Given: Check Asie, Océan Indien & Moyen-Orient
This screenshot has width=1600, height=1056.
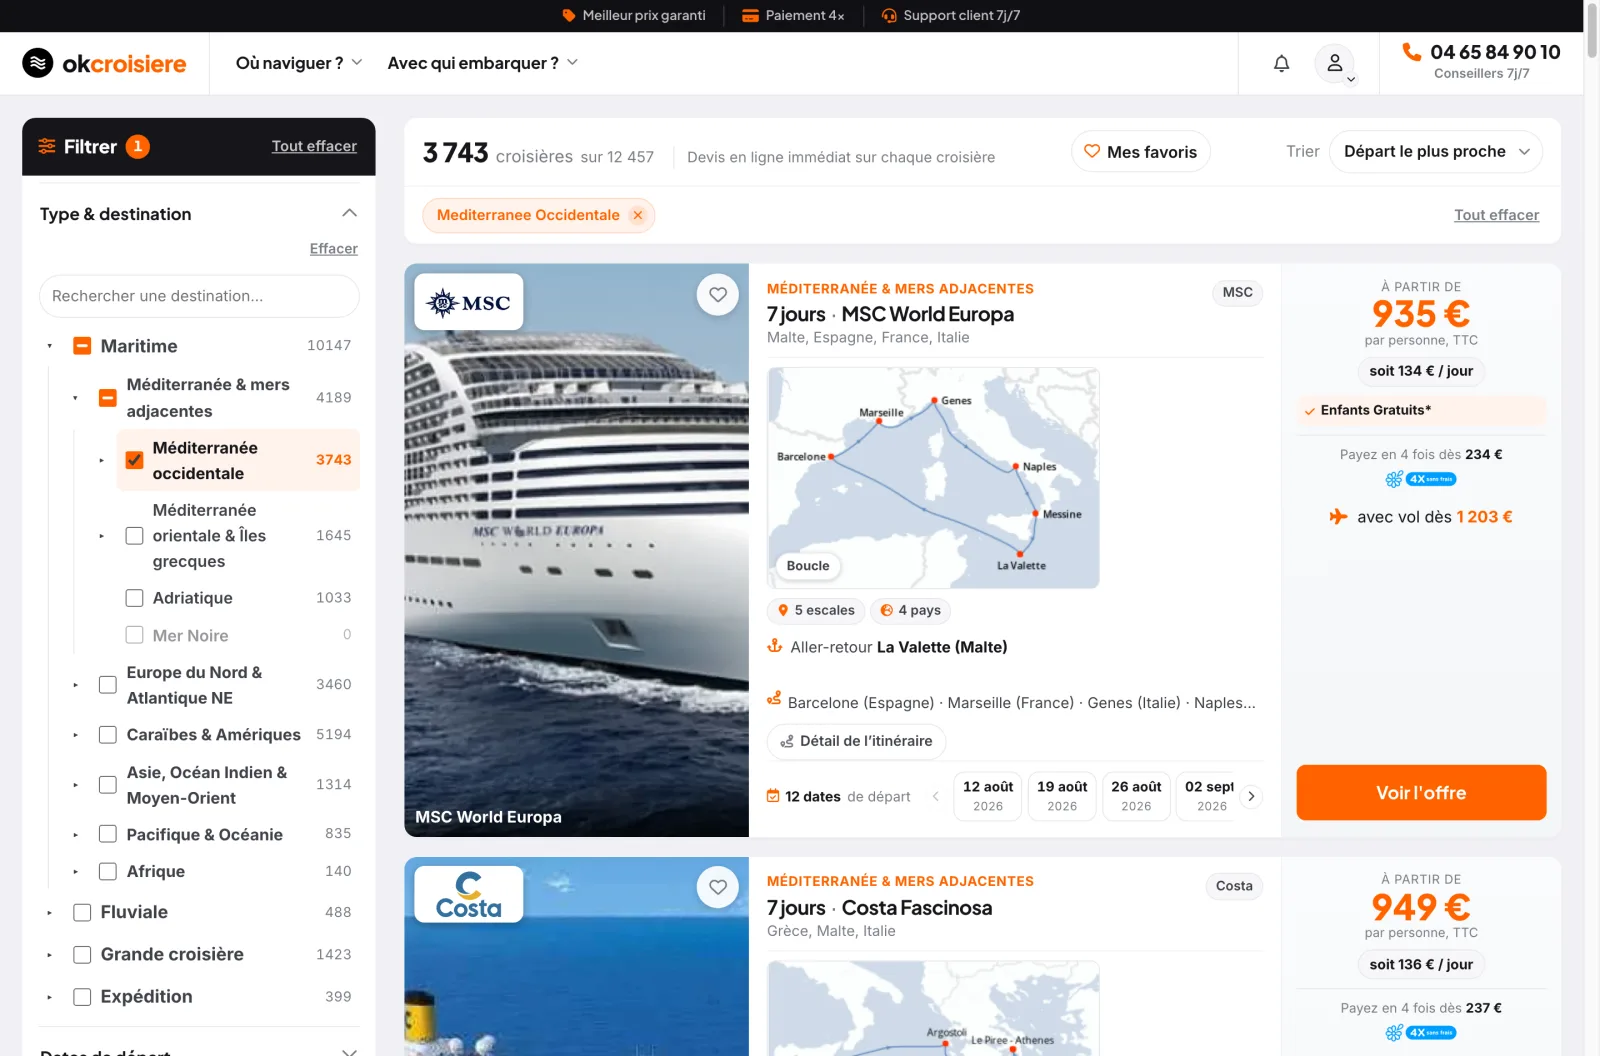Looking at the screenshot, I should [x=108, y=785].
